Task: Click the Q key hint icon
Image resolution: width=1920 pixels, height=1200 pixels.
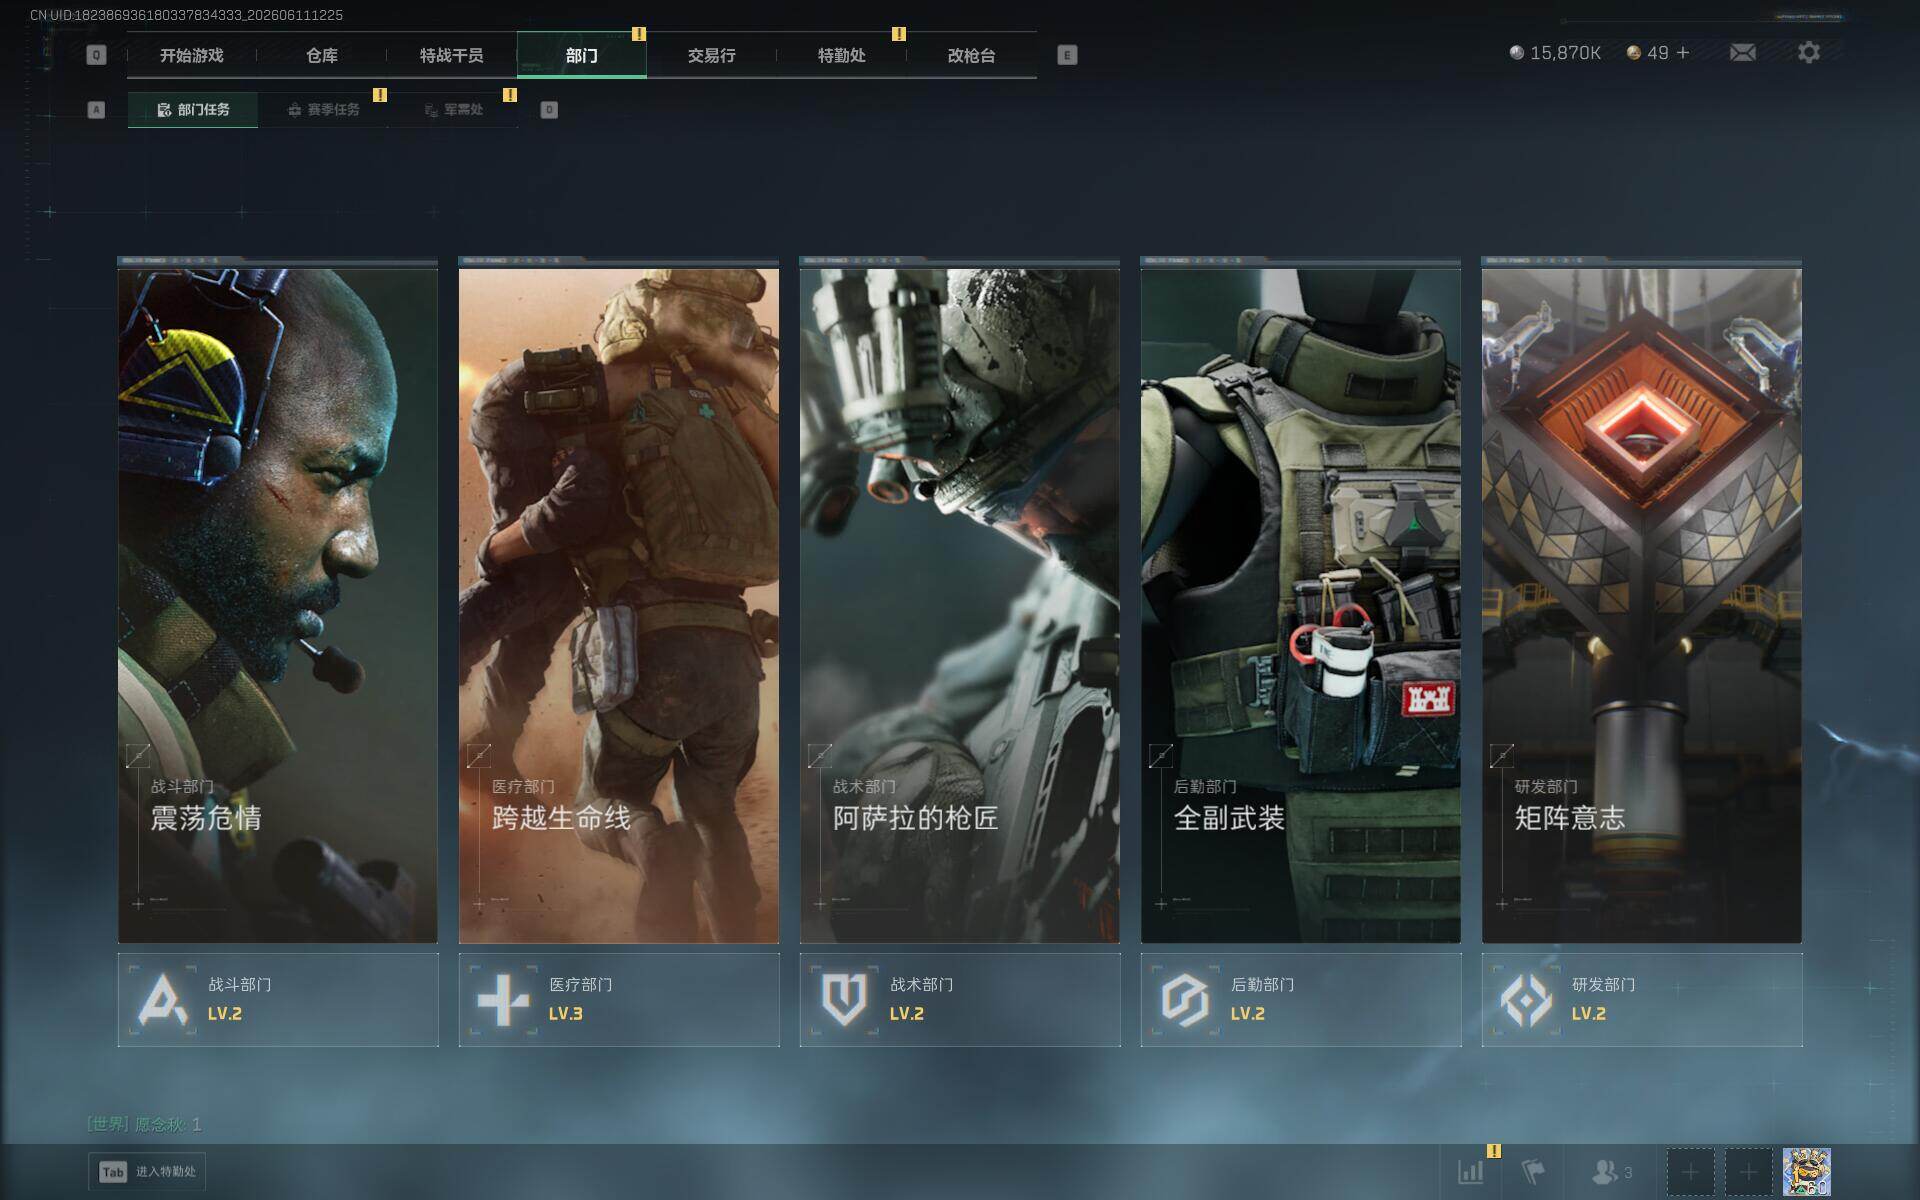Action: [96, 55]
